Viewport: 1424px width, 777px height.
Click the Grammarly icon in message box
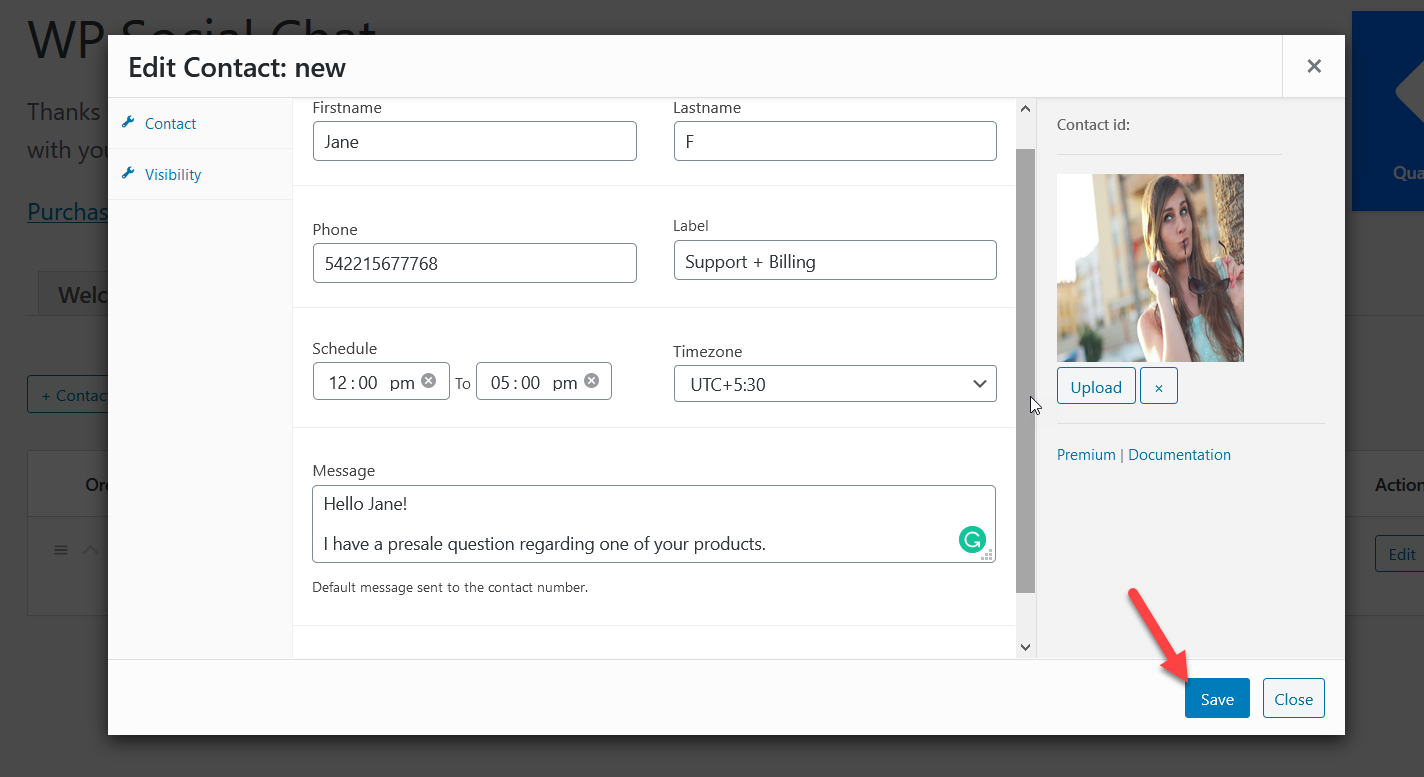click(x=972, y=541)
